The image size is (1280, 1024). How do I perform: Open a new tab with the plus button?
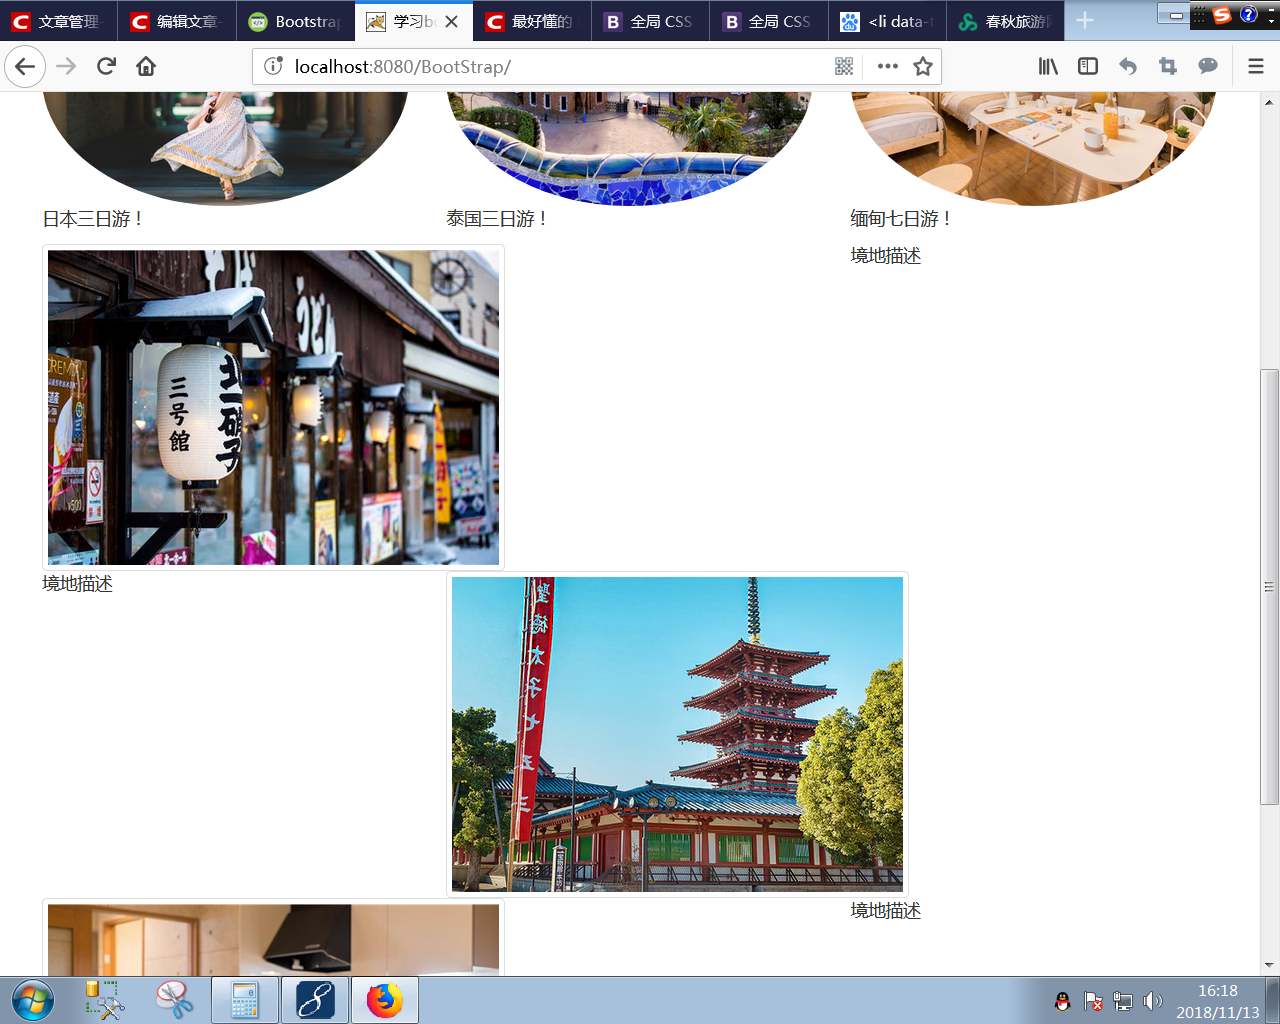click(x=1085, y=21)
